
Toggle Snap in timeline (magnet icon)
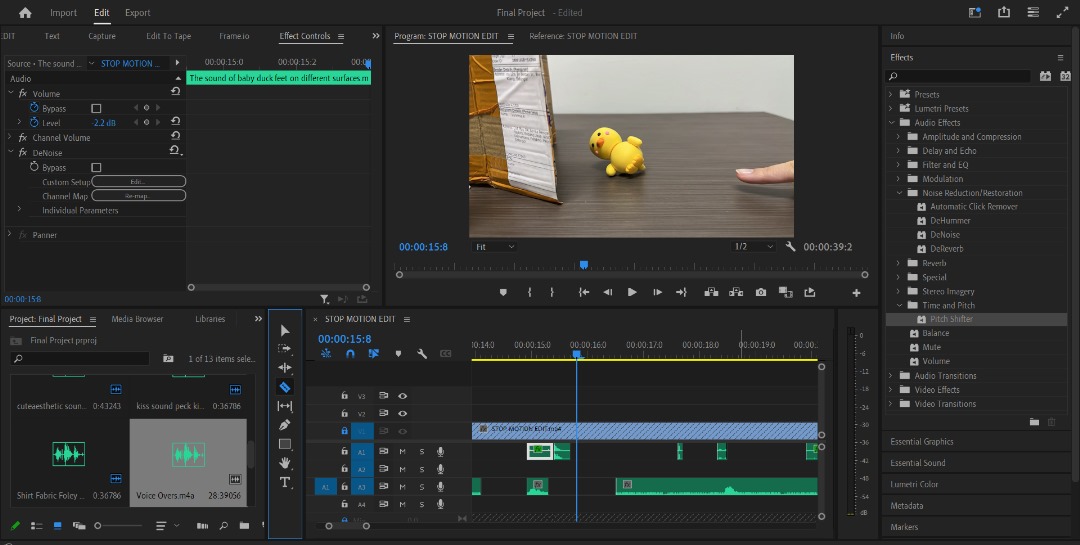[350, 353]
